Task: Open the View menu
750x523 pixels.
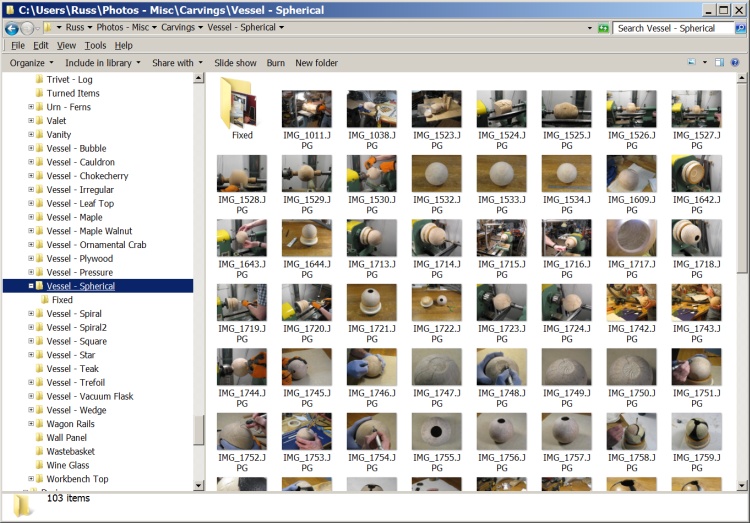Action: [66, 46]
